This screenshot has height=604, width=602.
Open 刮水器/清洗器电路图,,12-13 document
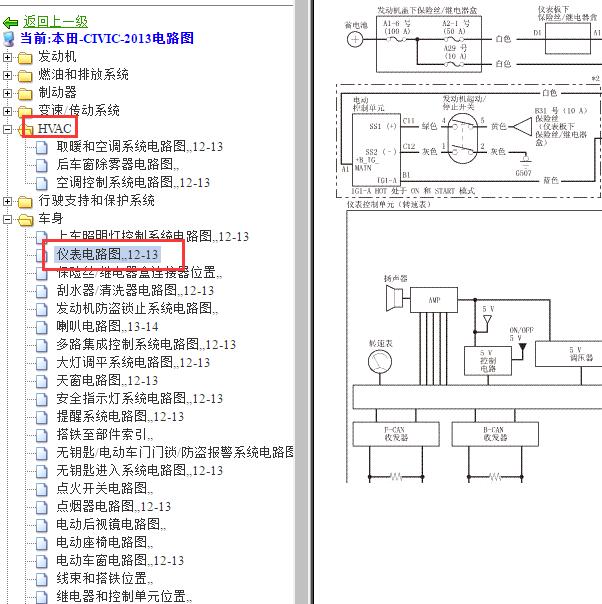pyautogui.click(x=135, y=290)
